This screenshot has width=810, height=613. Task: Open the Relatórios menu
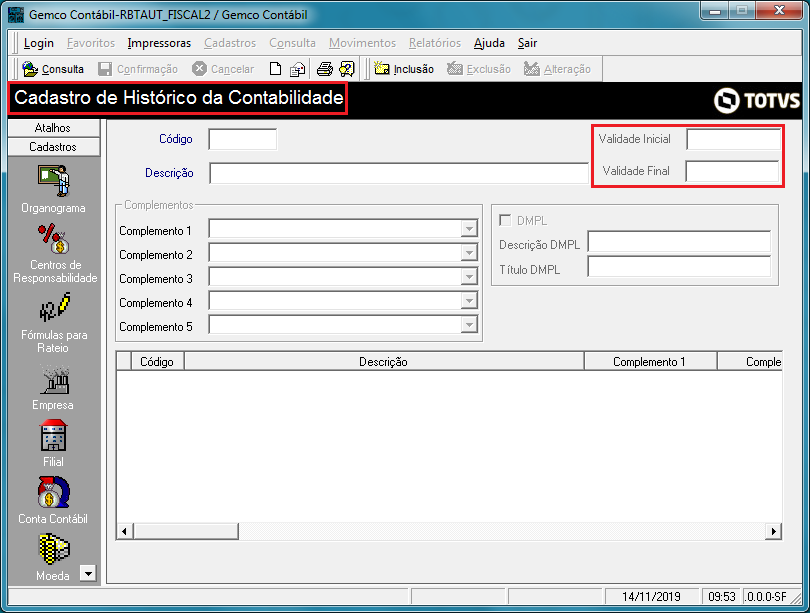tap(435, 43)
